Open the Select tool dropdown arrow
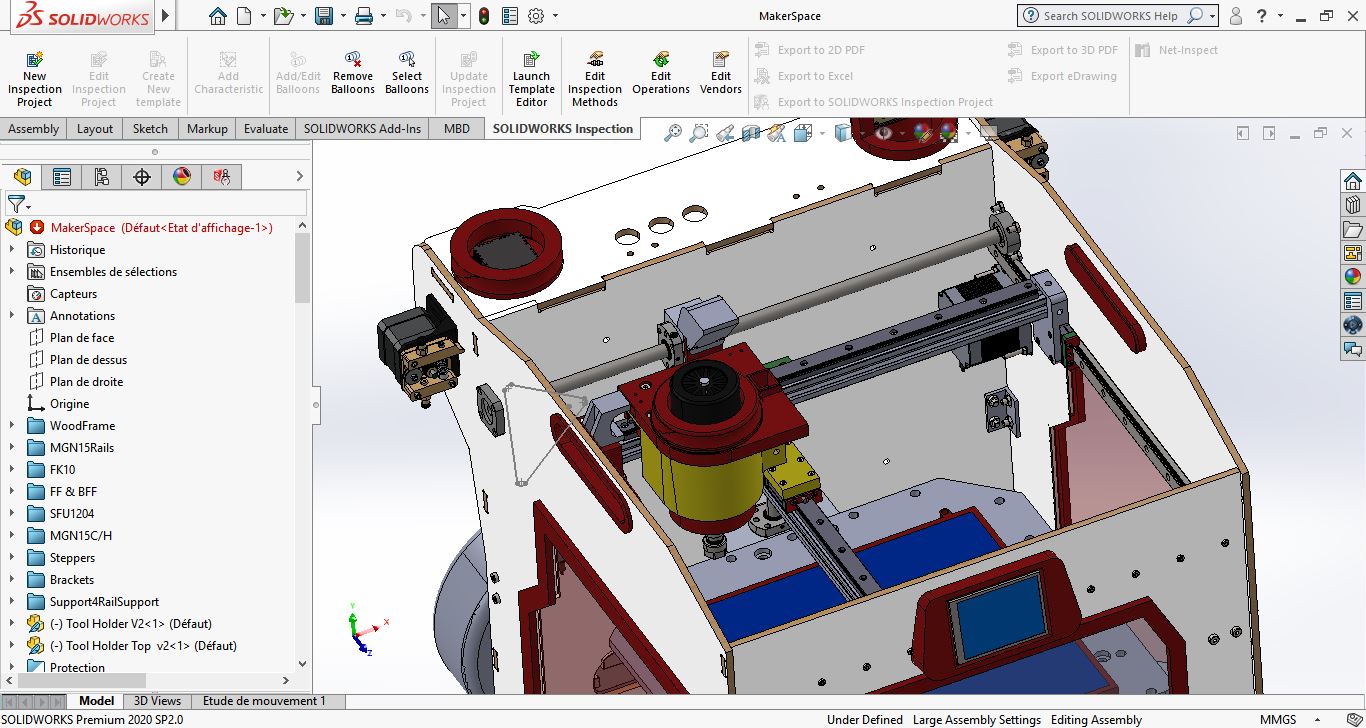Viewport: 1366px width, 728px height. 463,16
